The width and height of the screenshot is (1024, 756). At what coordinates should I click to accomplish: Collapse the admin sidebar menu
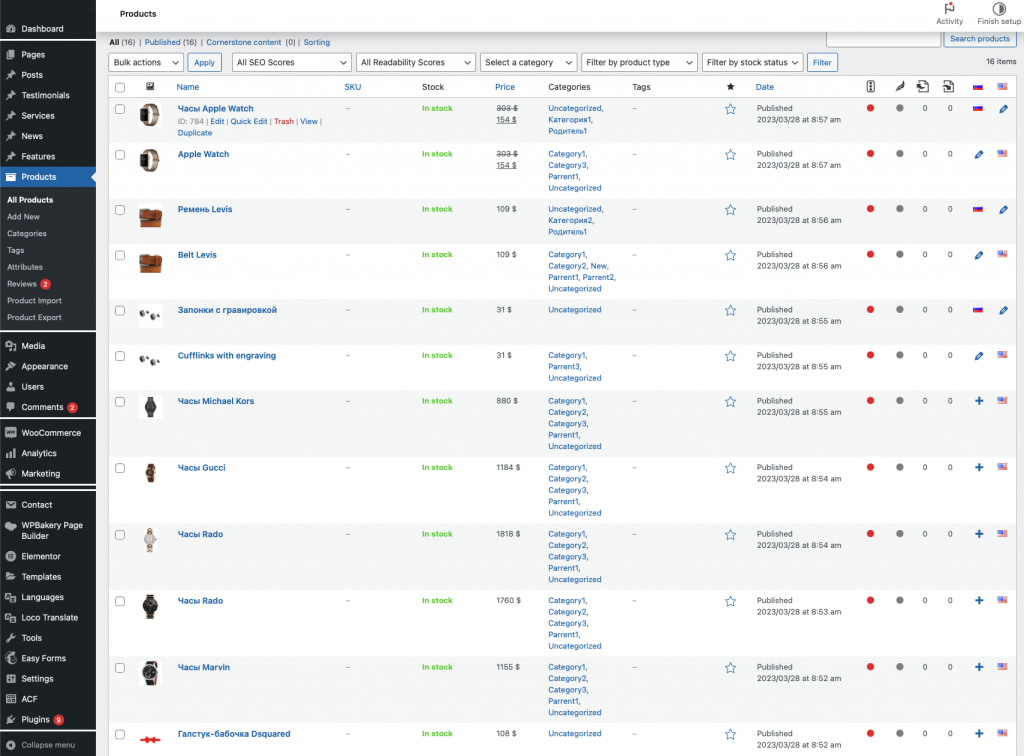pyautogui.click(x=48, y=745)
